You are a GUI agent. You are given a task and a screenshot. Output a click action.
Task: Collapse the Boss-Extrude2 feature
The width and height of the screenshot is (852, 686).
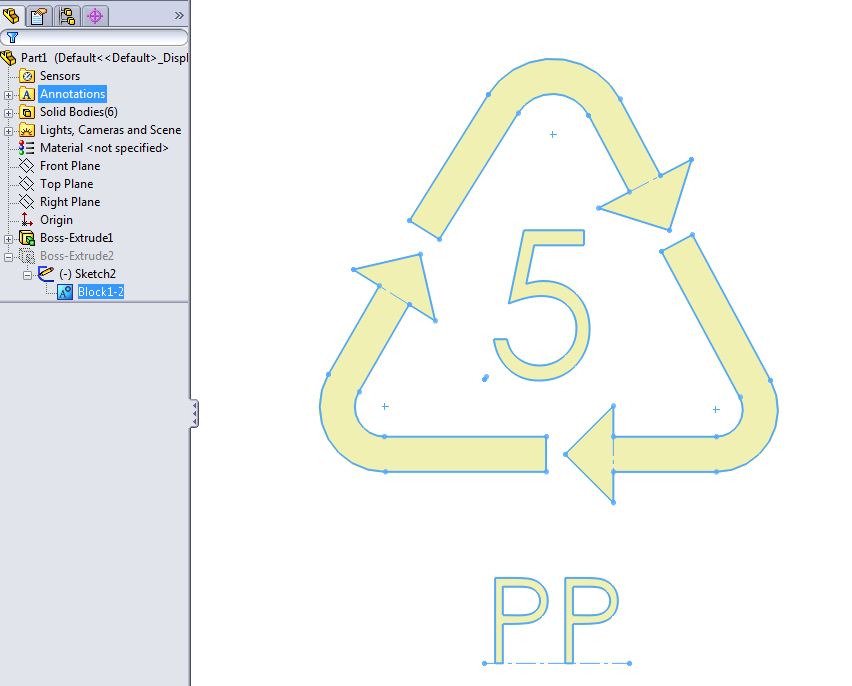point(8,257)
